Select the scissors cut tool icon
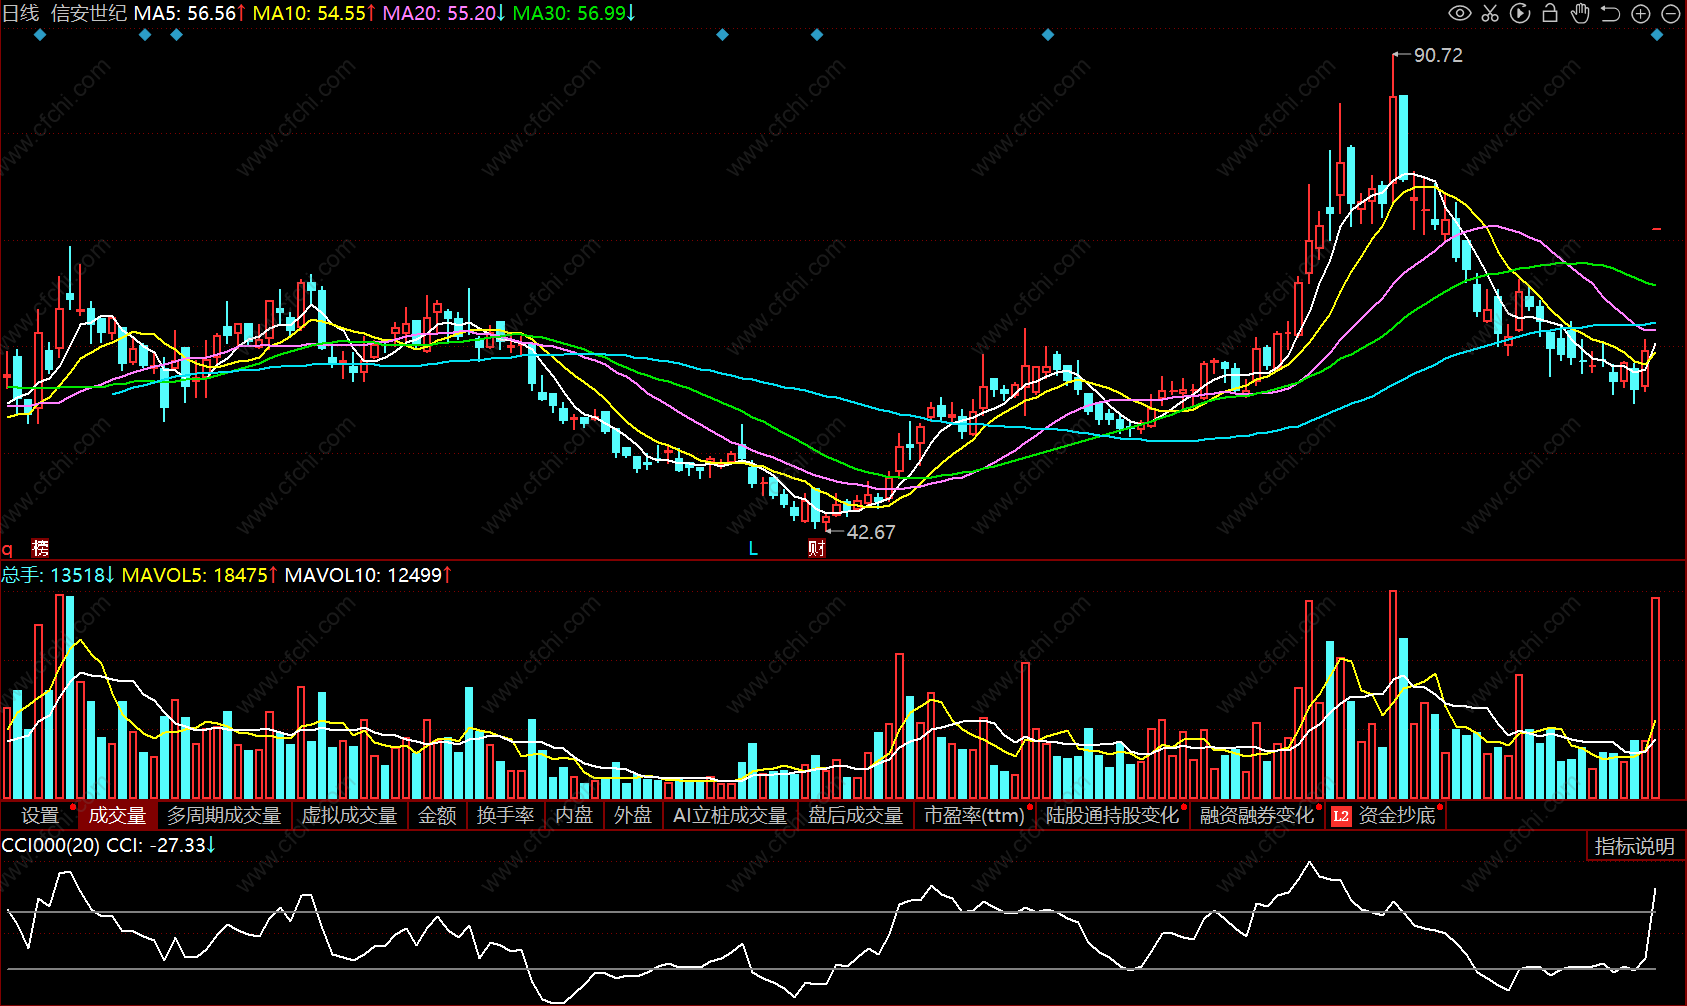The width and height of the screenshot is (1687, 1006). 1490,13
